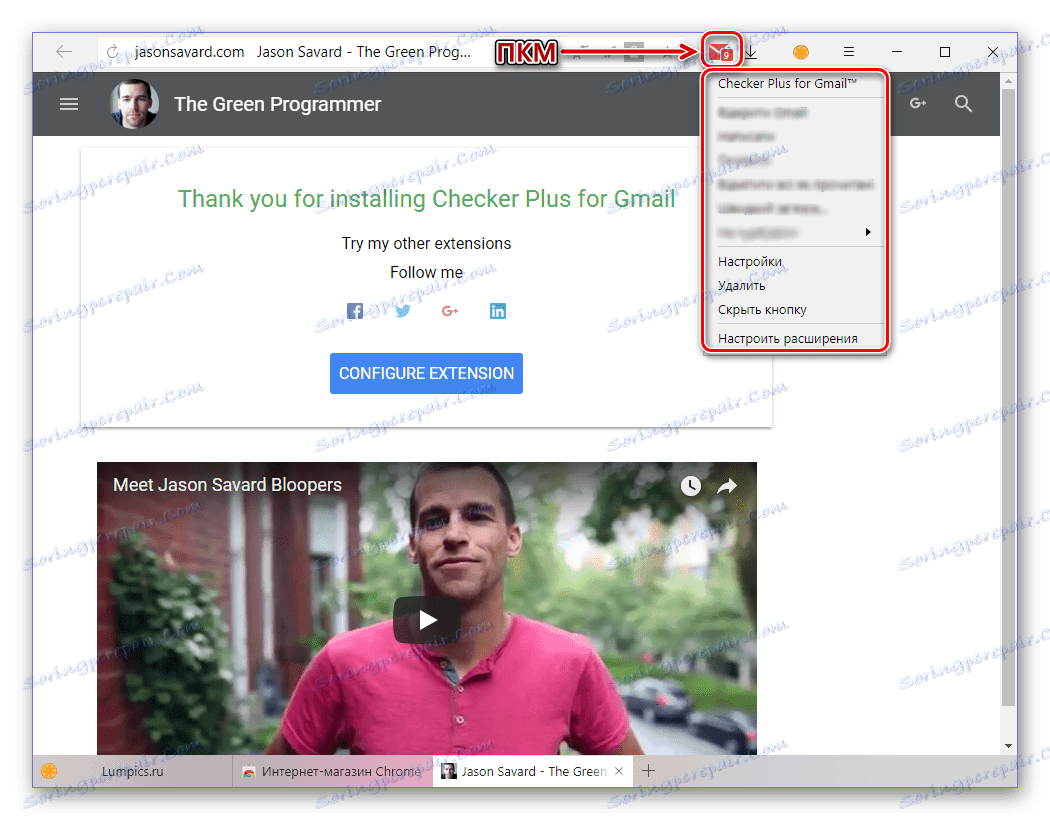Image resolution: width=1050 pixels, height=820 pixels.
Task: Click the browser back arrow
Action: pyautogui.click(x=64, y=52)
